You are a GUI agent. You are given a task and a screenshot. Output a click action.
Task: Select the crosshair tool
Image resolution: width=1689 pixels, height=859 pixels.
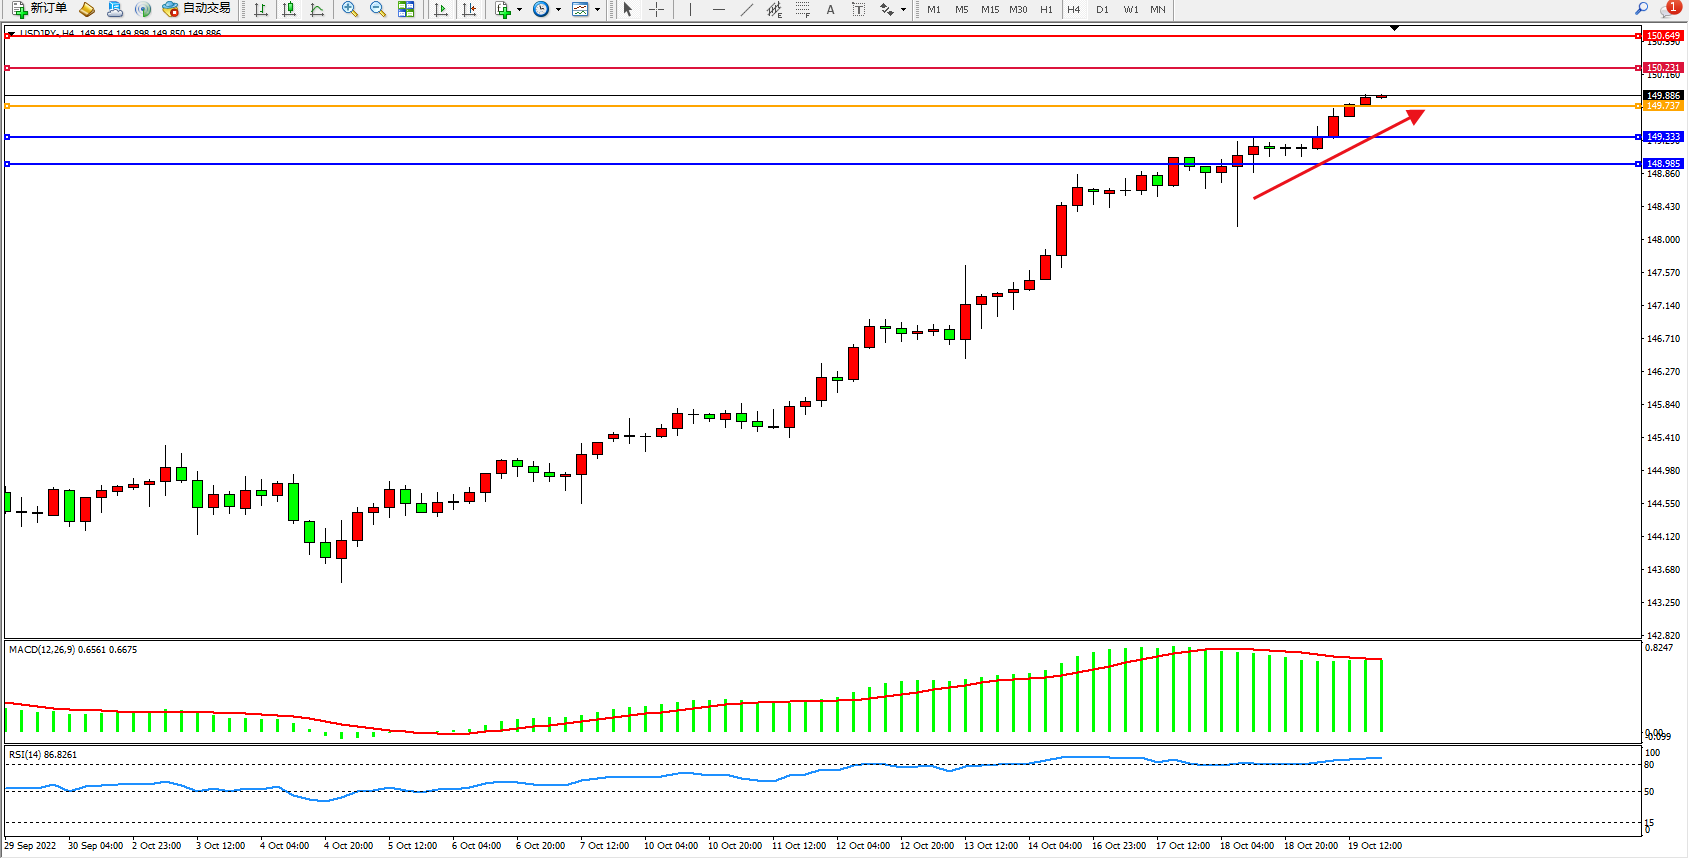[656, 9]
